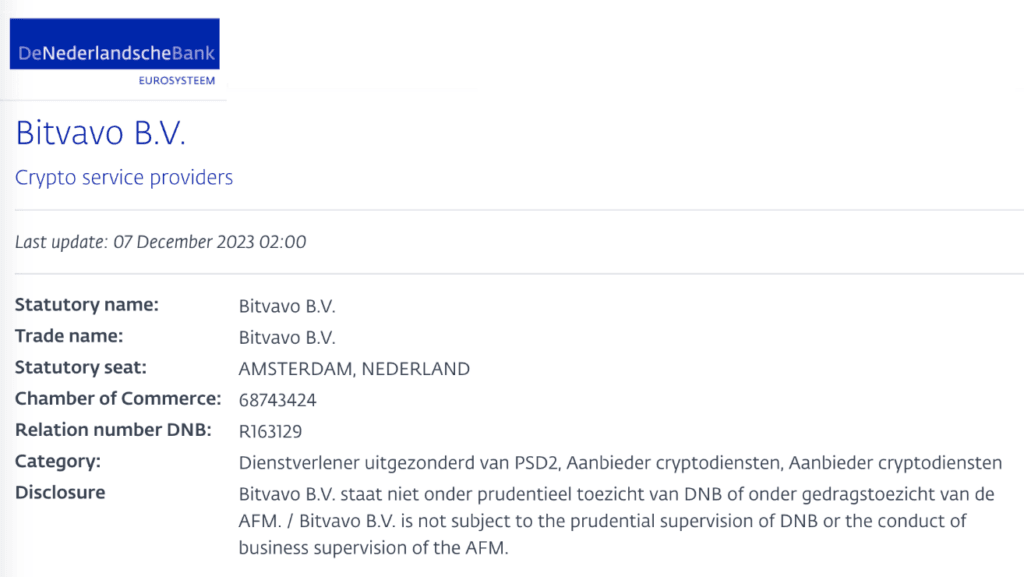1024x577 pixels.
Task: Select the Statutory name value Bitvavo B.V.
Action: pyautogui.click(x=287, y=306)
